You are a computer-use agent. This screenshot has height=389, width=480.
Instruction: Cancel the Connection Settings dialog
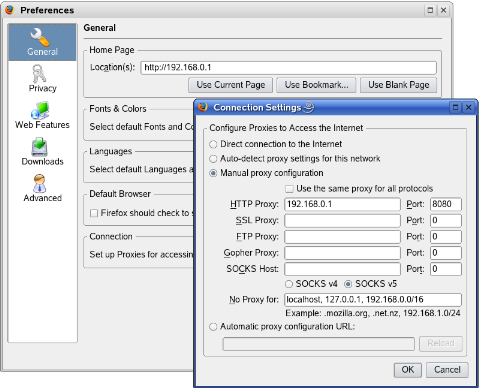click(447, 370)
